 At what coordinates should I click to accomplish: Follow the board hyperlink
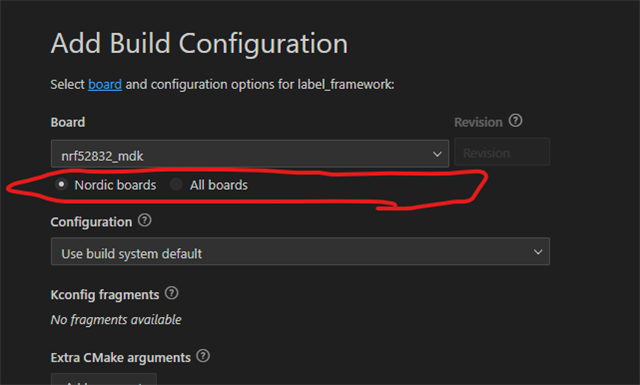click(x=105, y=85)
